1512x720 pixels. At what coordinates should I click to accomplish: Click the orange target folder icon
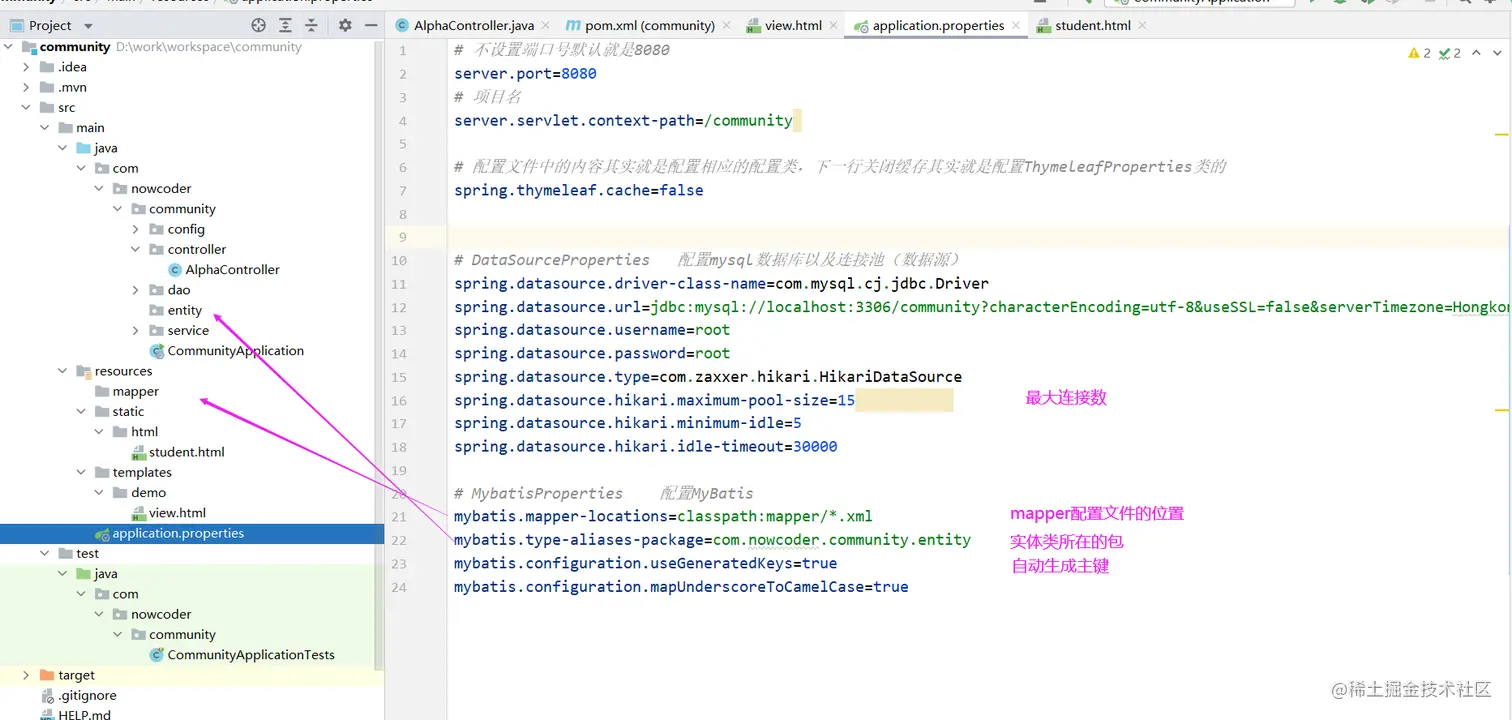point(47,675)
